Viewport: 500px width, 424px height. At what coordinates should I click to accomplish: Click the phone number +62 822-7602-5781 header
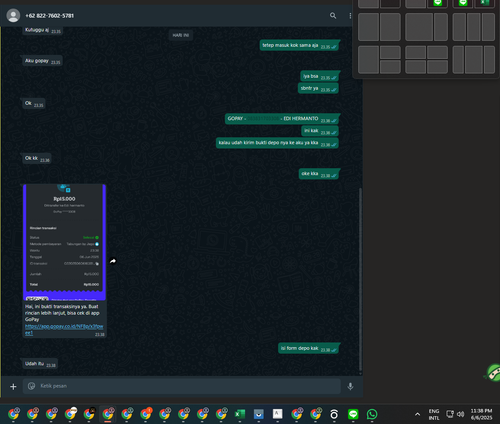[x=50, y=16]
